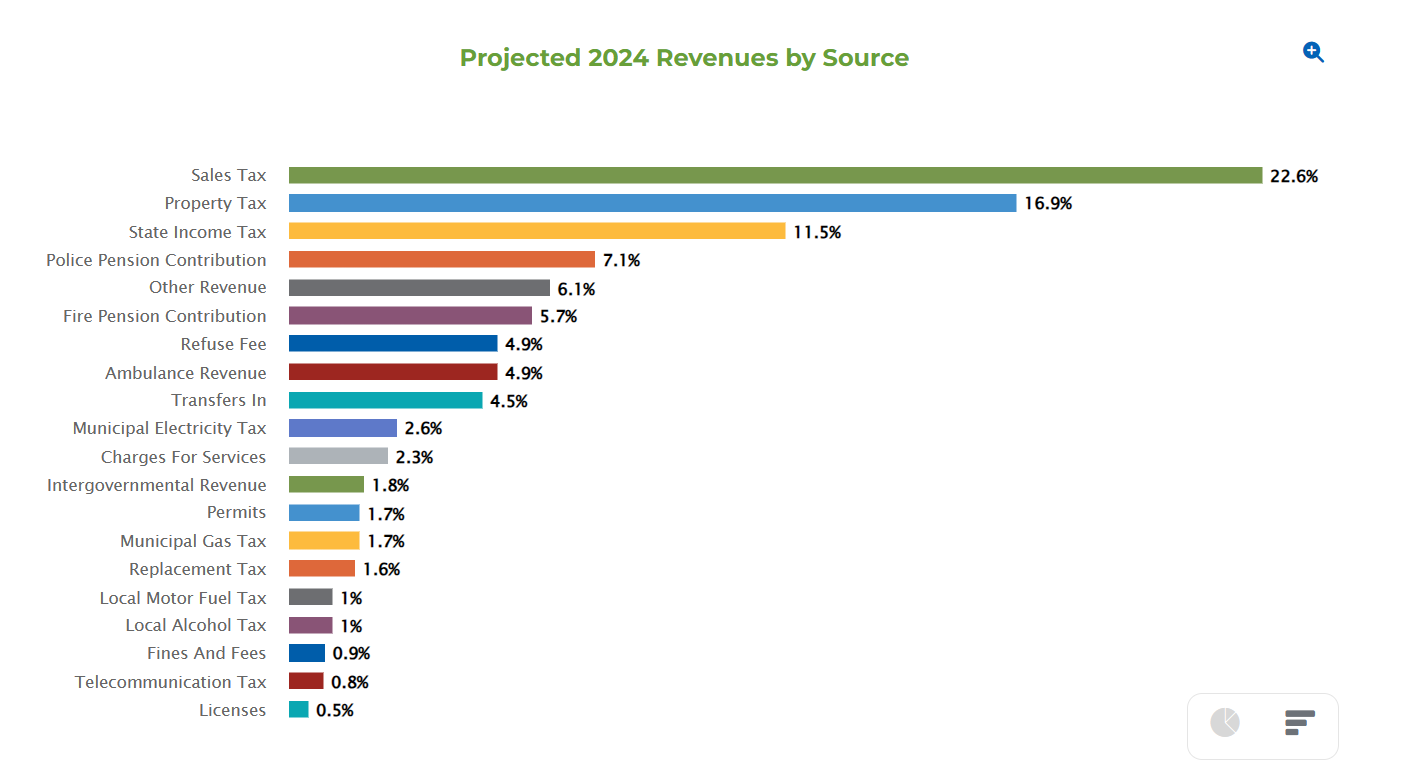Click the 5.7% value

[558, 317]
